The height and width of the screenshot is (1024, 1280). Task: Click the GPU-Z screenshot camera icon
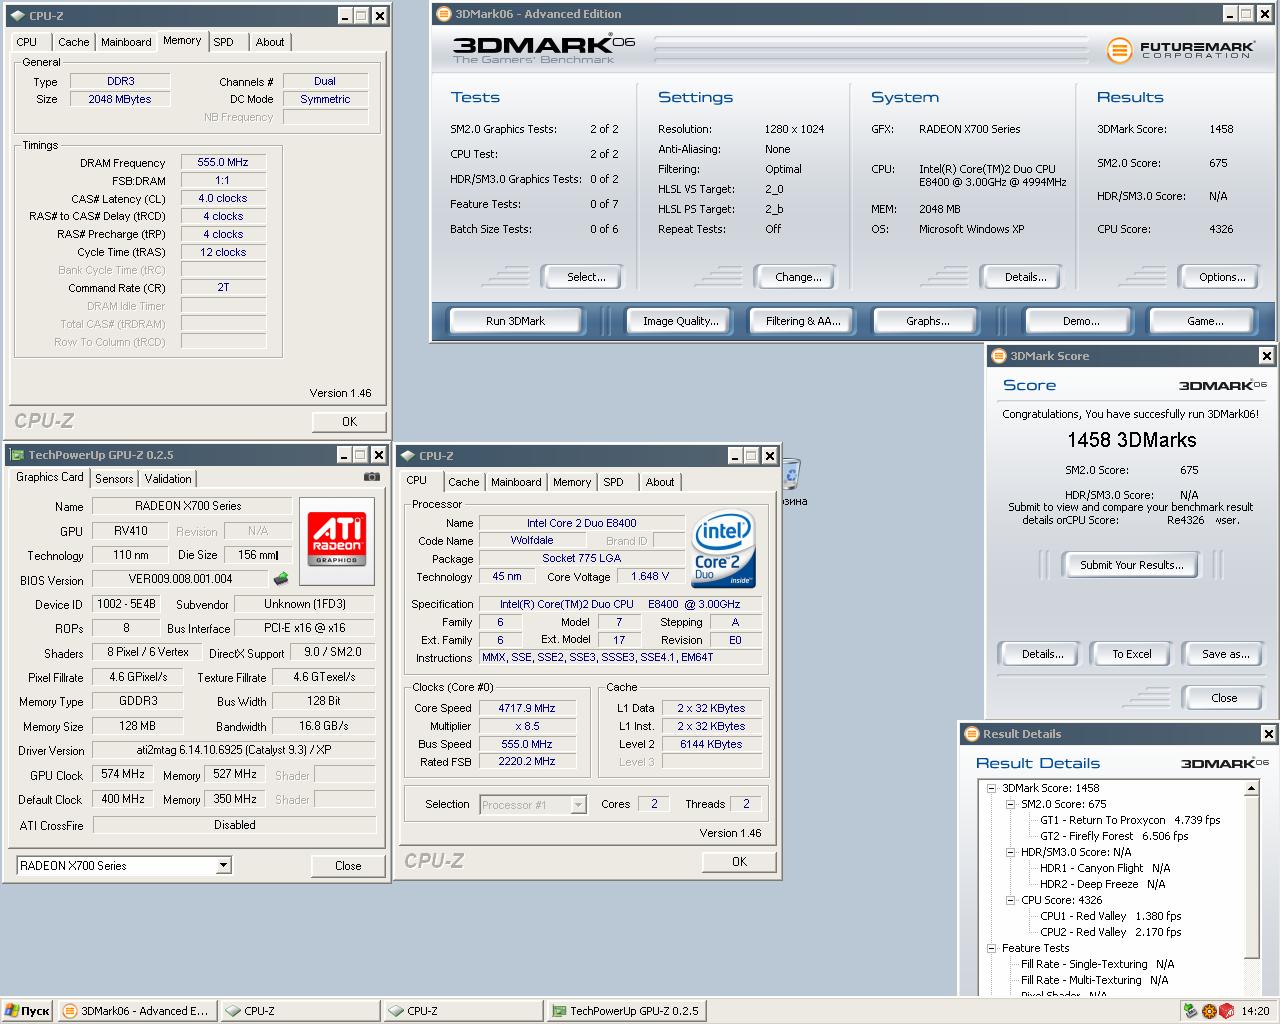point(372,477)
